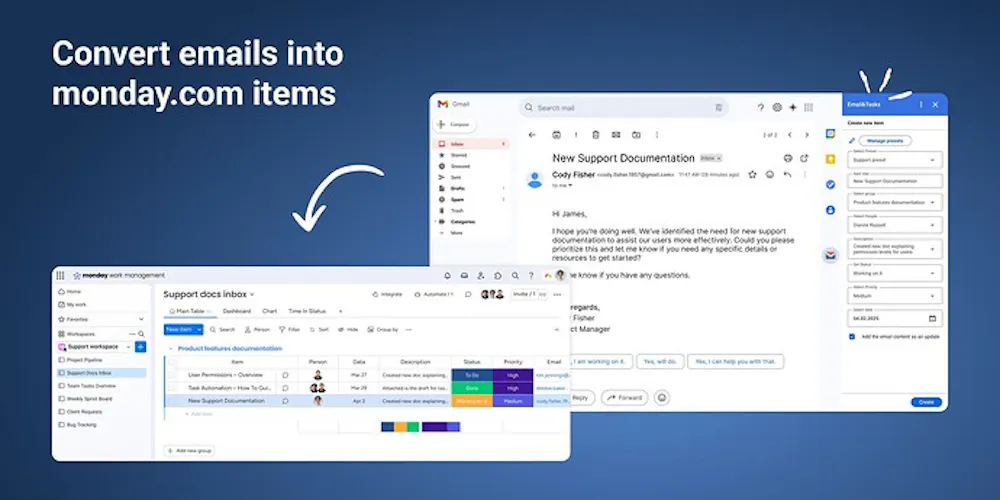
Task: Open the update bubble for New Support Documentation
Action: coord(285,401)
